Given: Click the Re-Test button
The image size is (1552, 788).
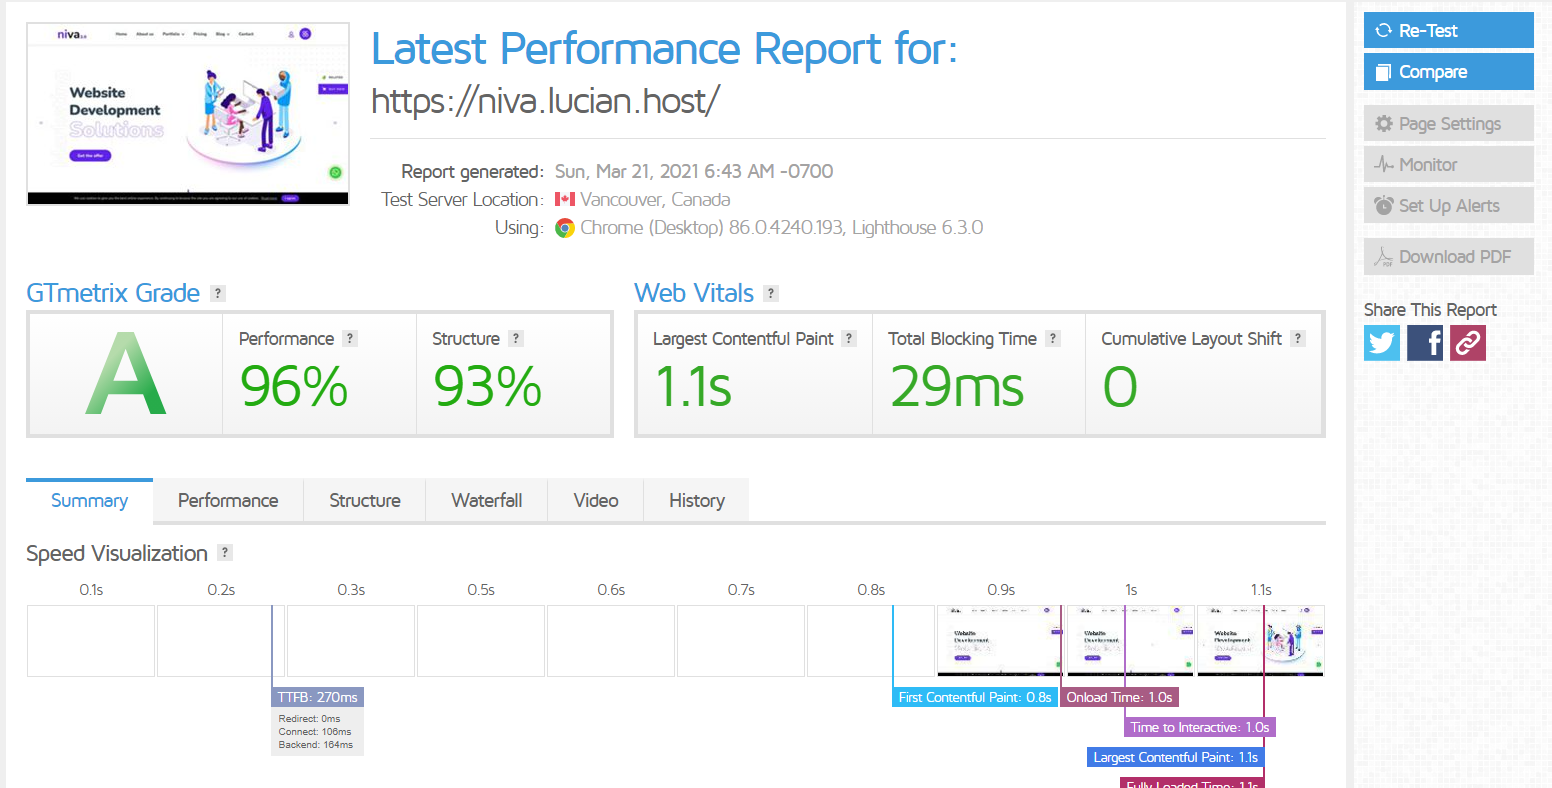Looking at the screenshot, I should pyautogui.click(x=1448, y=30).
